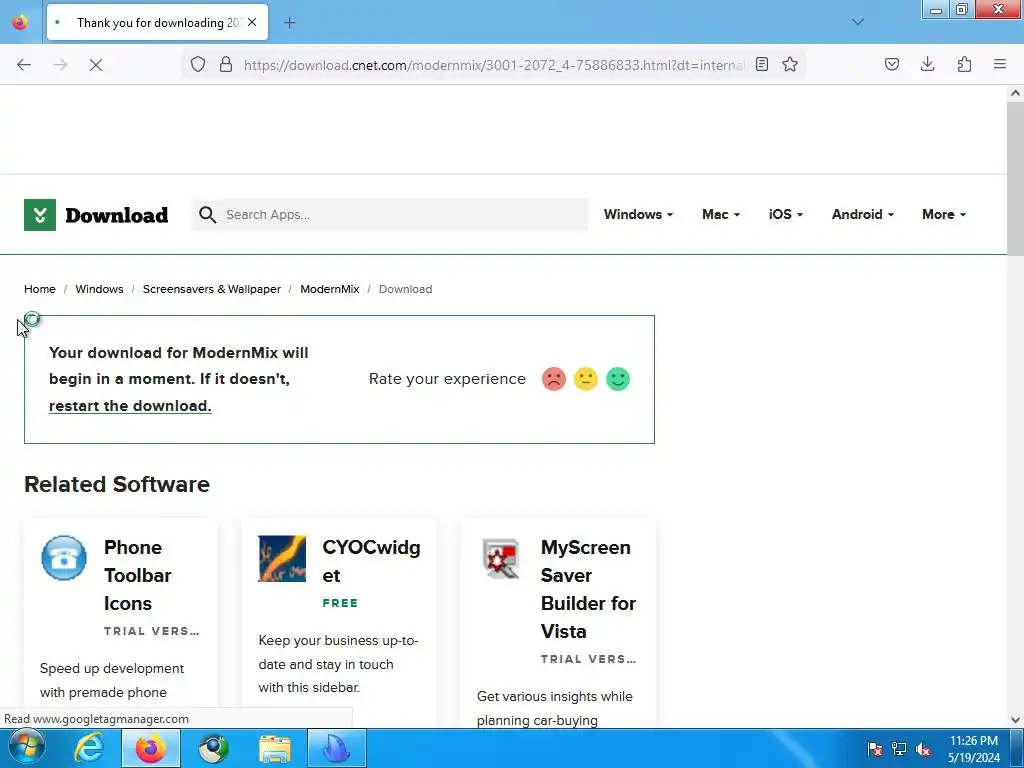The width and height of the screenshot is (1024, 768).
Task: Open the ModernMix breadcrumb link
Action: pyautogui.click(x=330, y=289)
